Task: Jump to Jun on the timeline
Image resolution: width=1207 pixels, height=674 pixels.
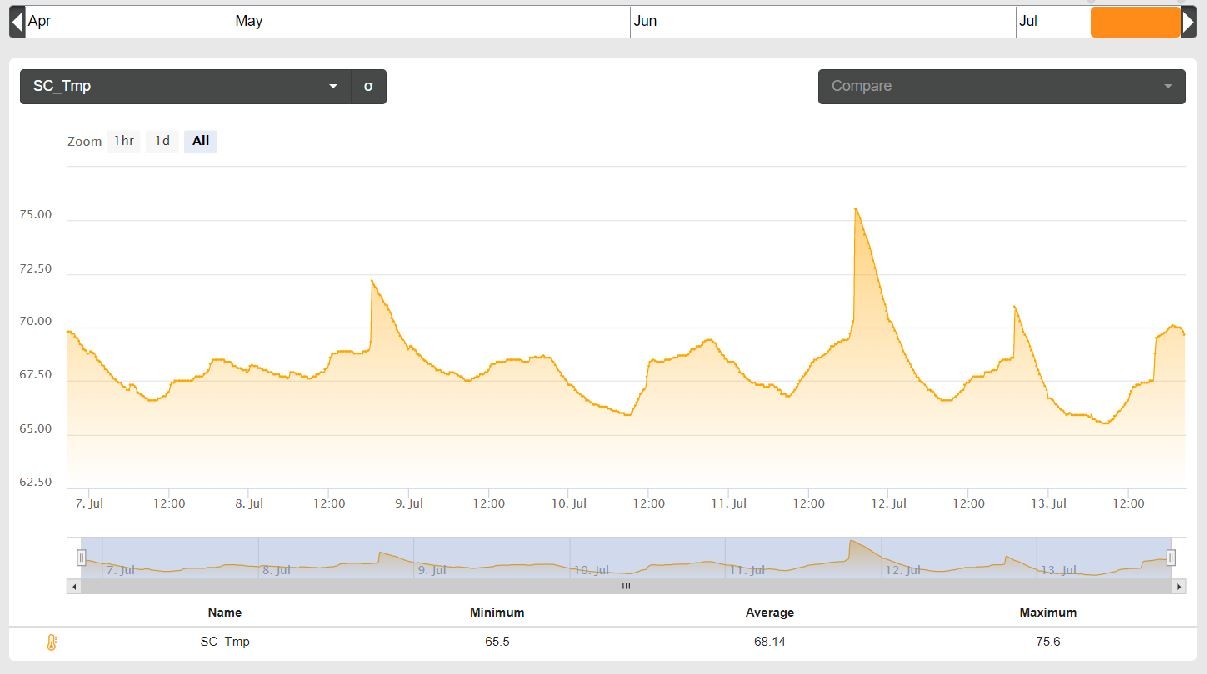Action: point(646,21)
